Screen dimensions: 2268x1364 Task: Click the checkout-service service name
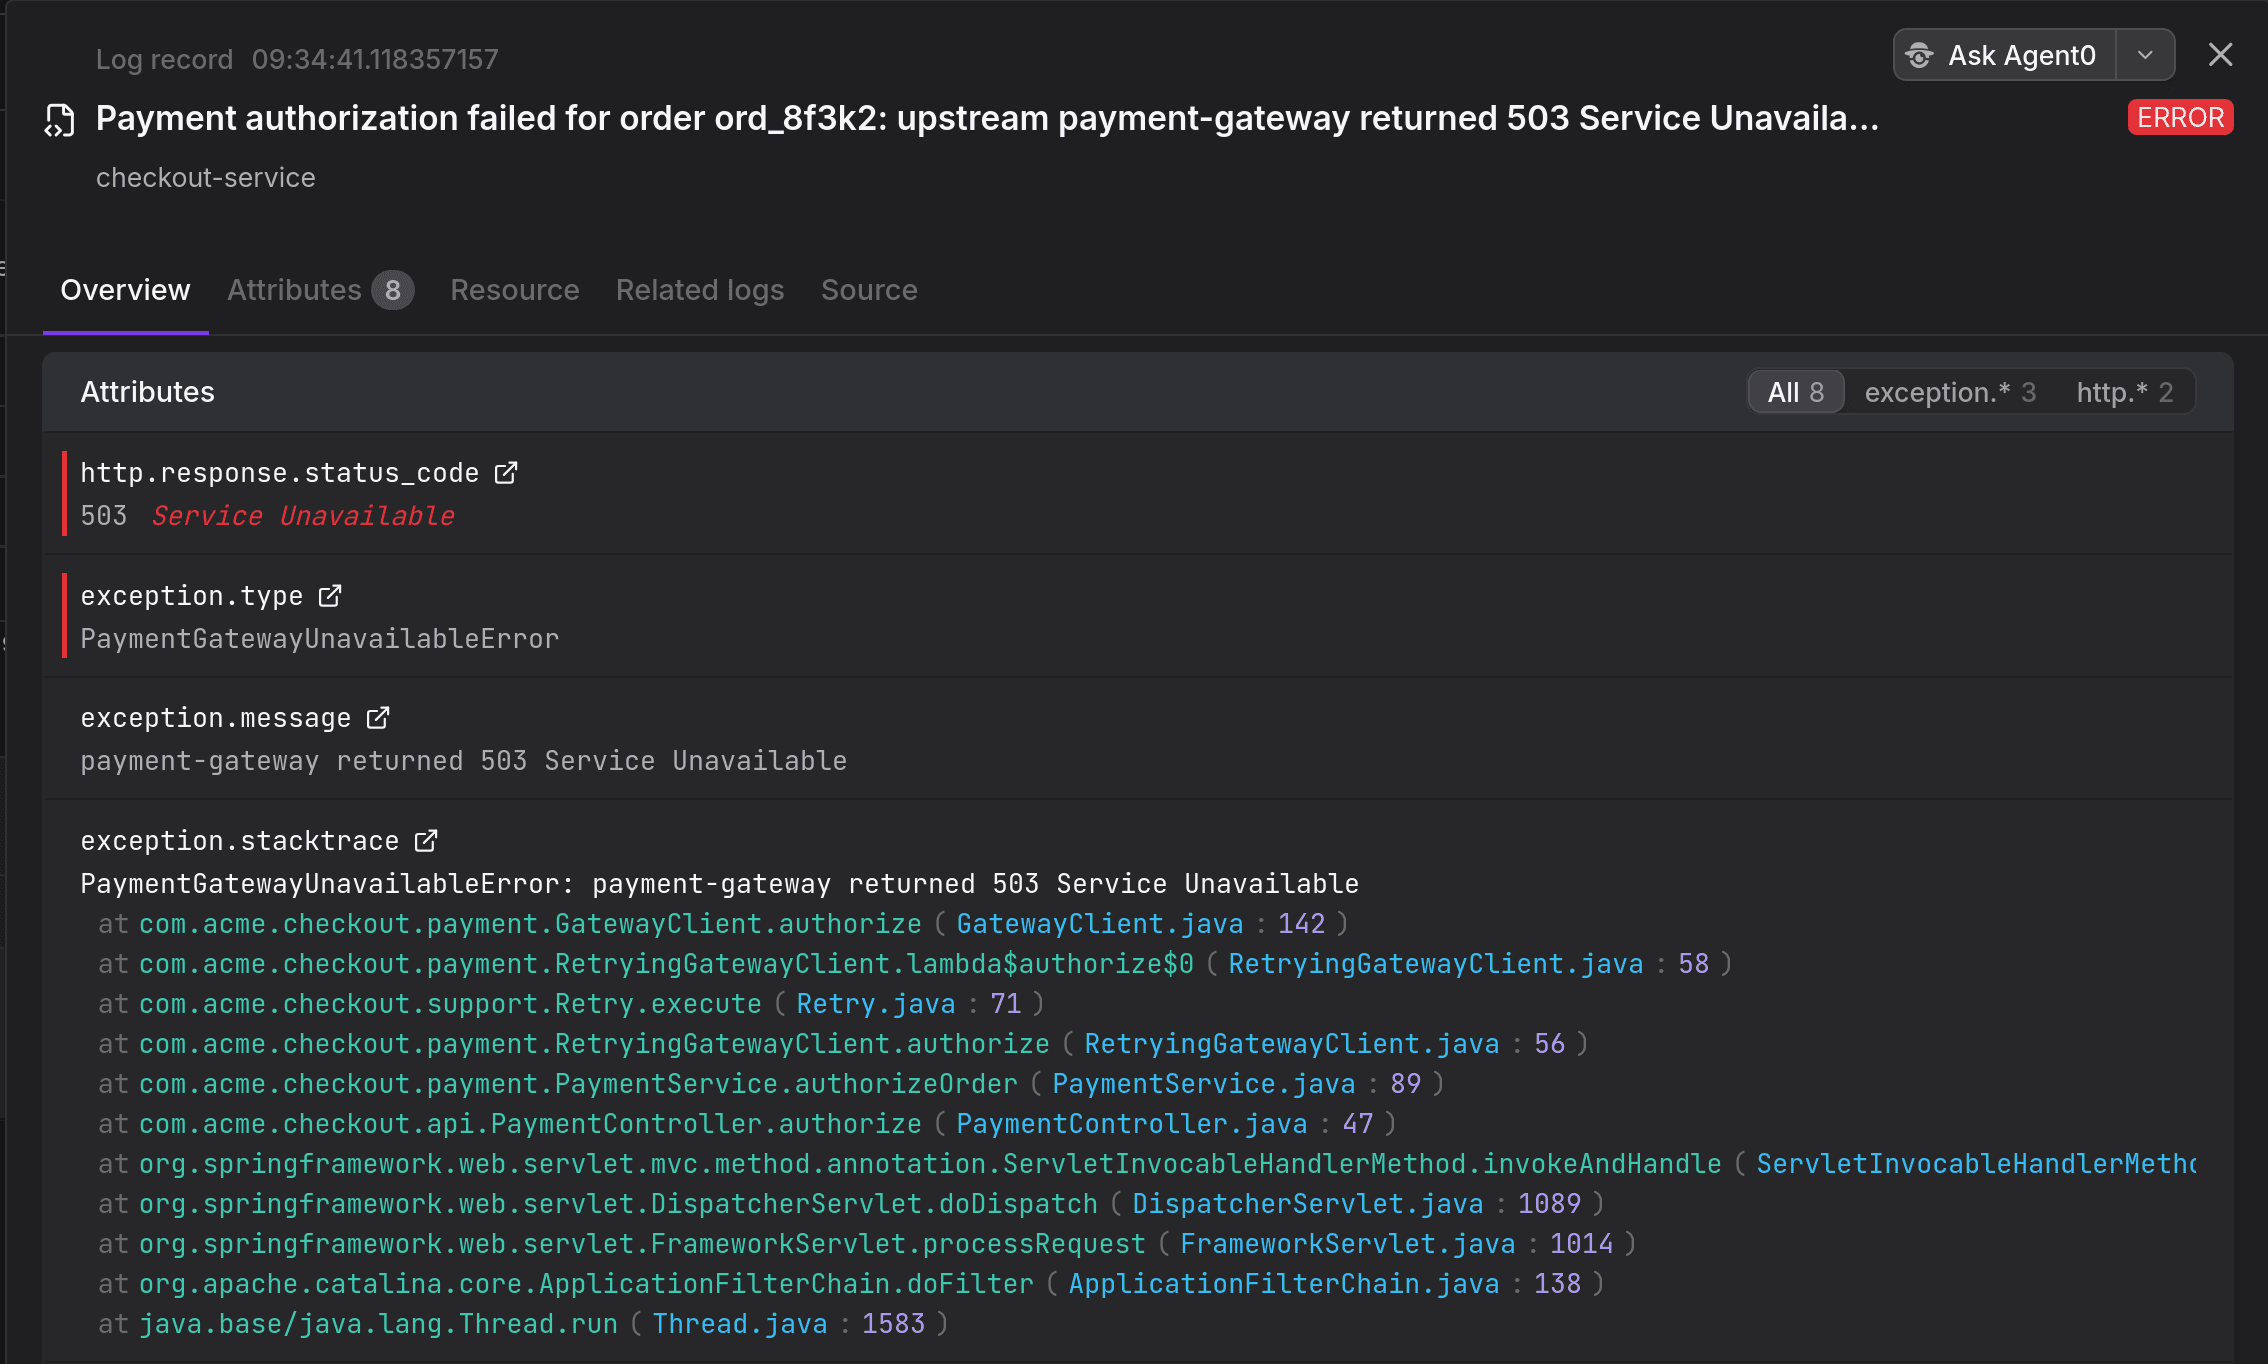206,178
